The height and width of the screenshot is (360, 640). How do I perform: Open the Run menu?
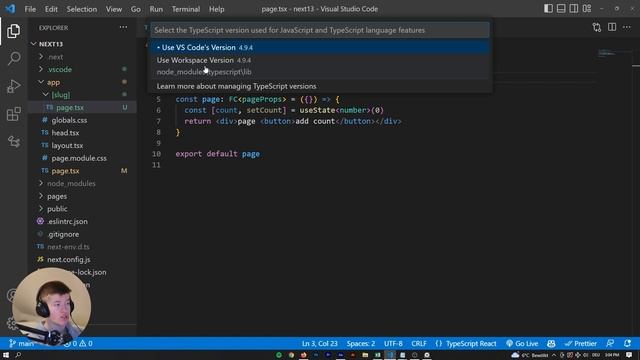click(156, 9)
